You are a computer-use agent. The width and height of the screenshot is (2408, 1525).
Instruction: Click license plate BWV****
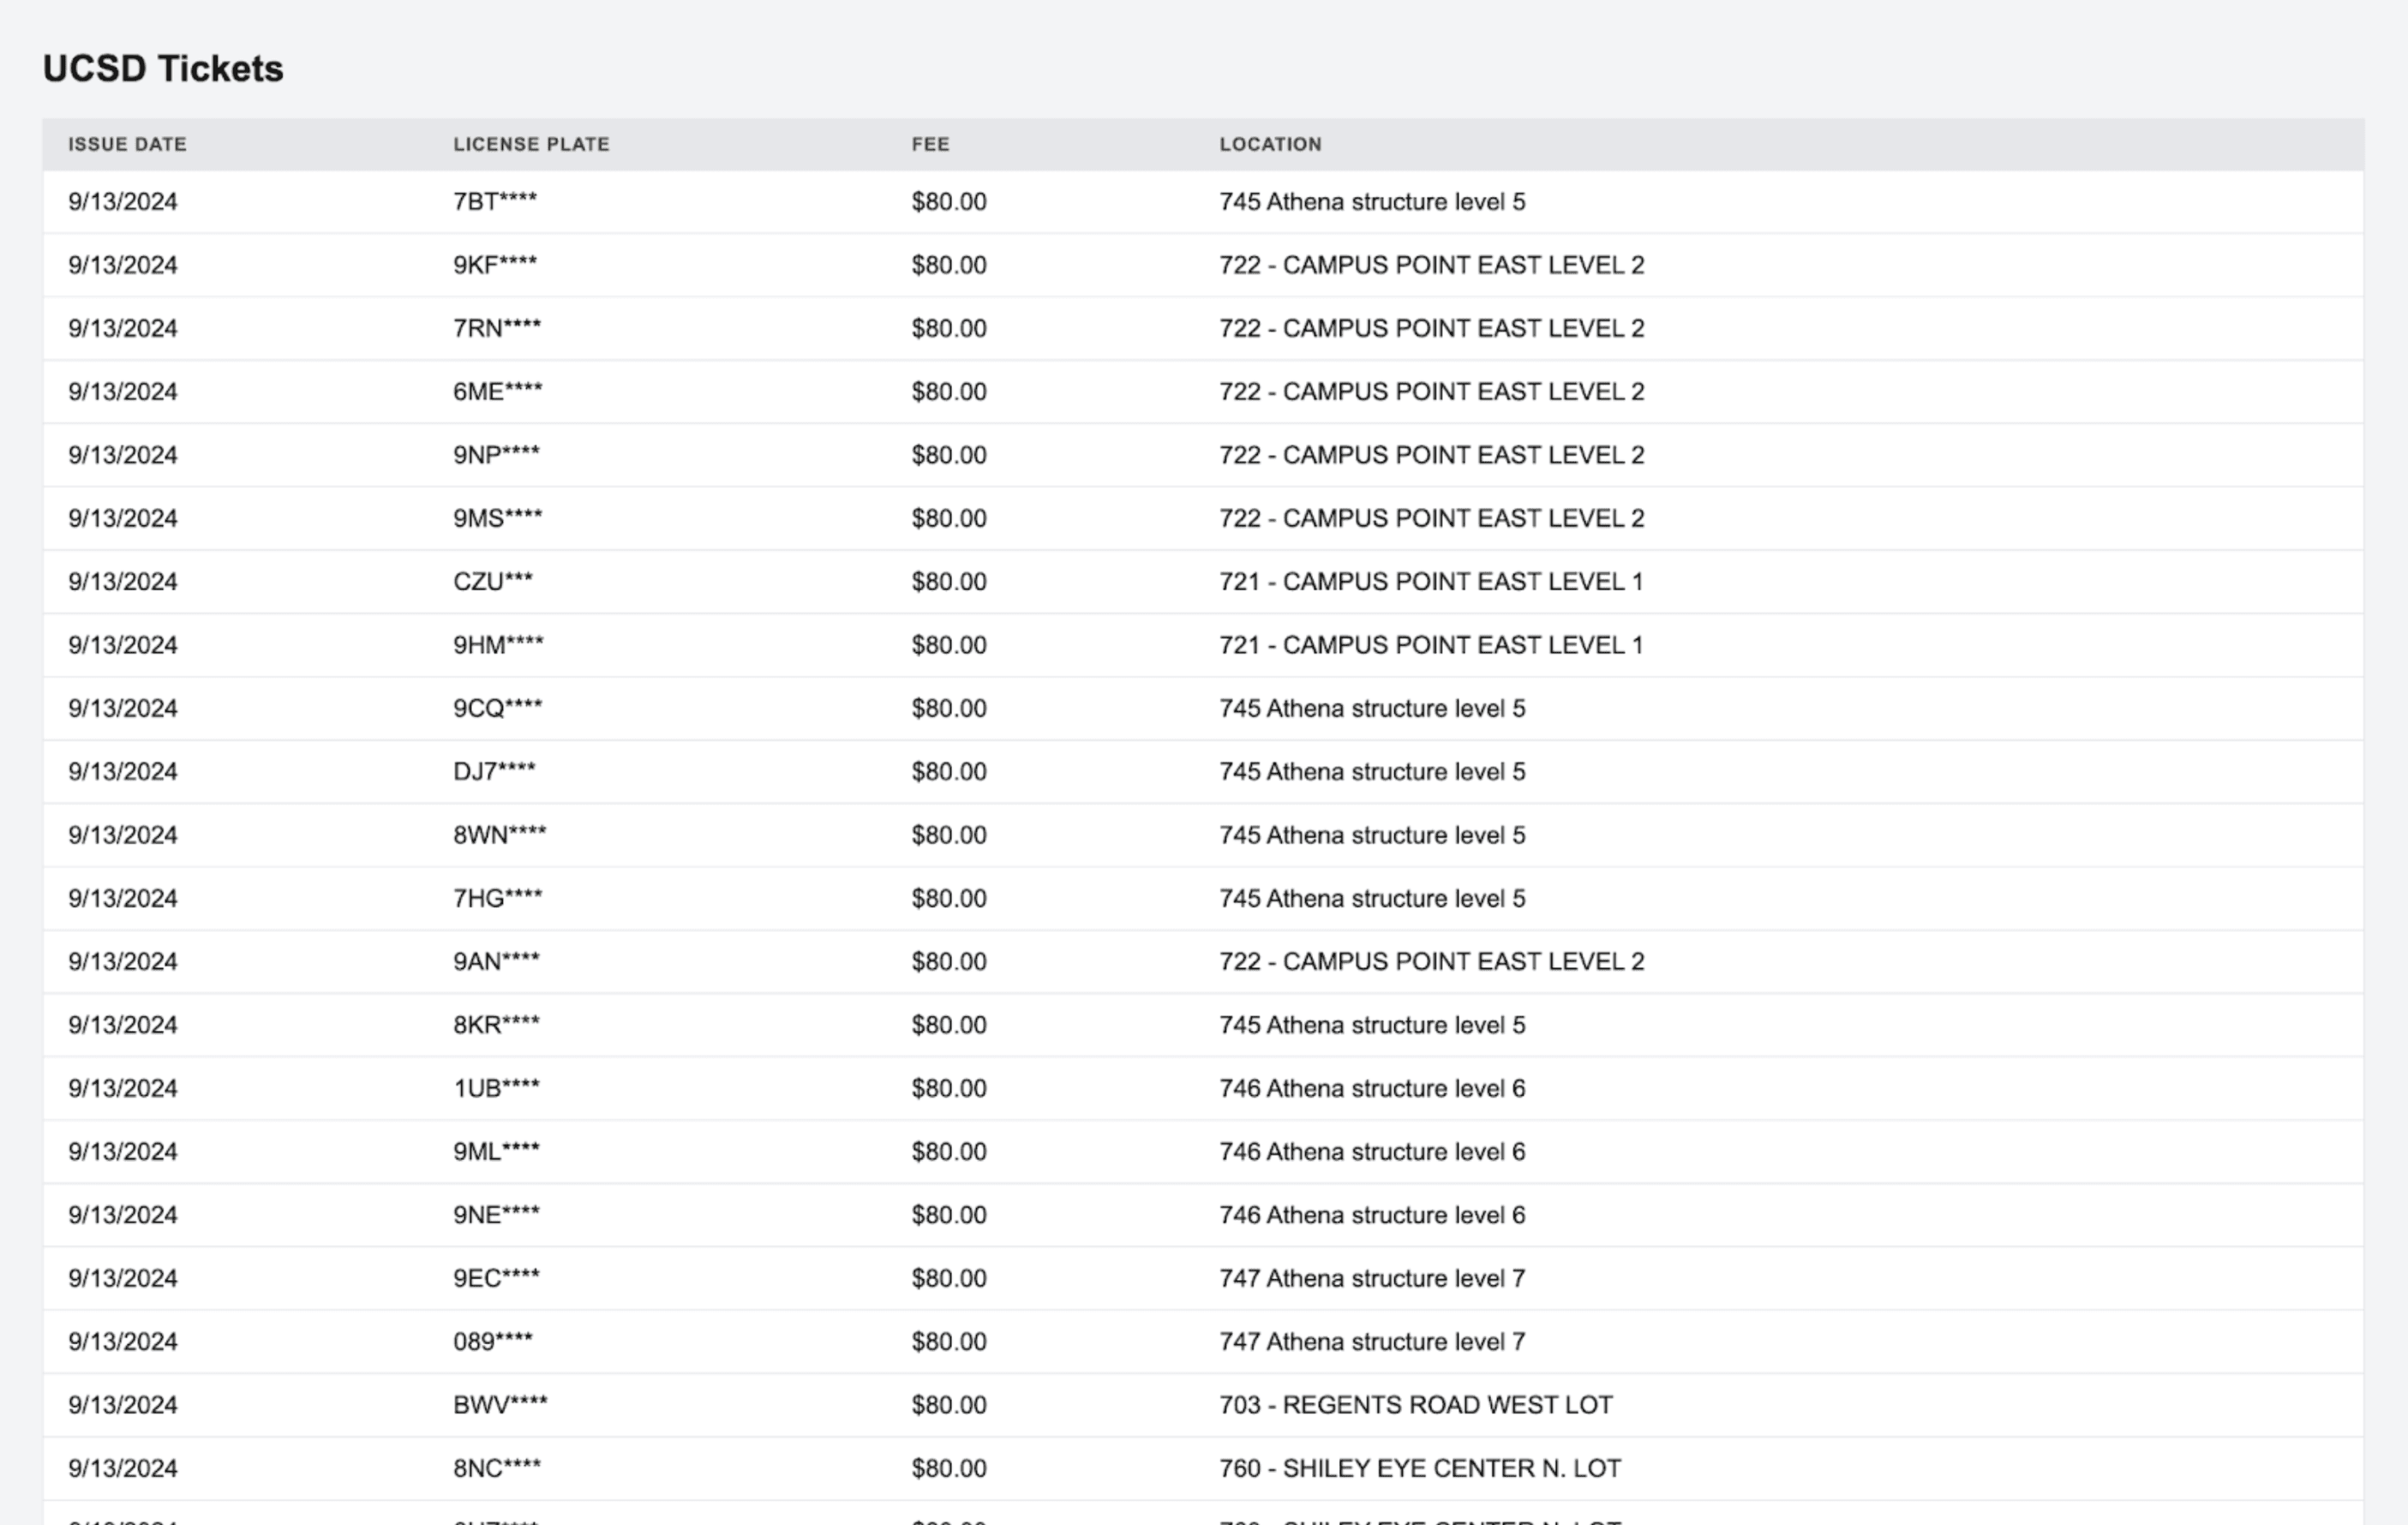[x=500, y=1405]
